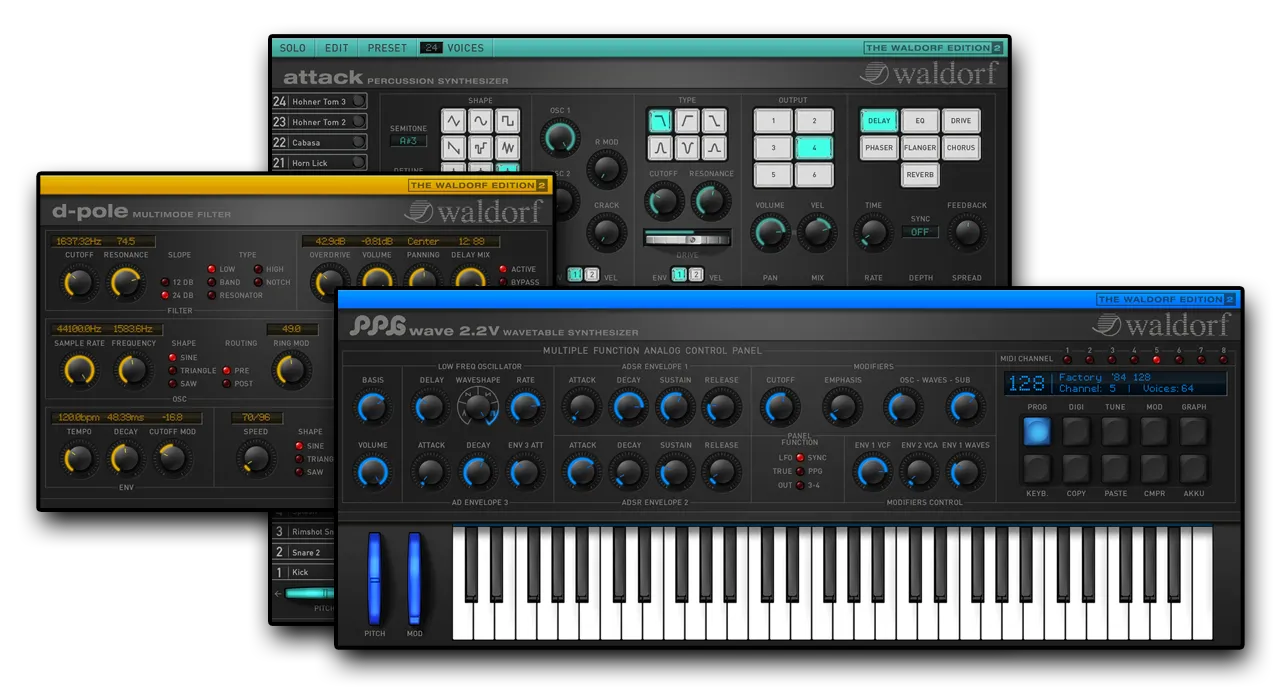
Task: Select the DELAY effect button in Attack
Action: pos(879,121)
